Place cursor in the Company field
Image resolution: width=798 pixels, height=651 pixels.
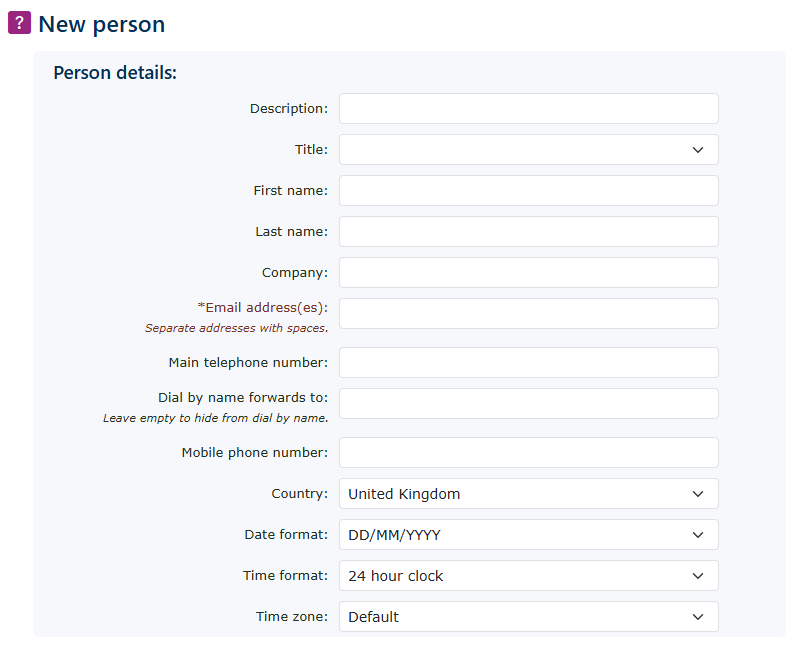coord(528,273)
